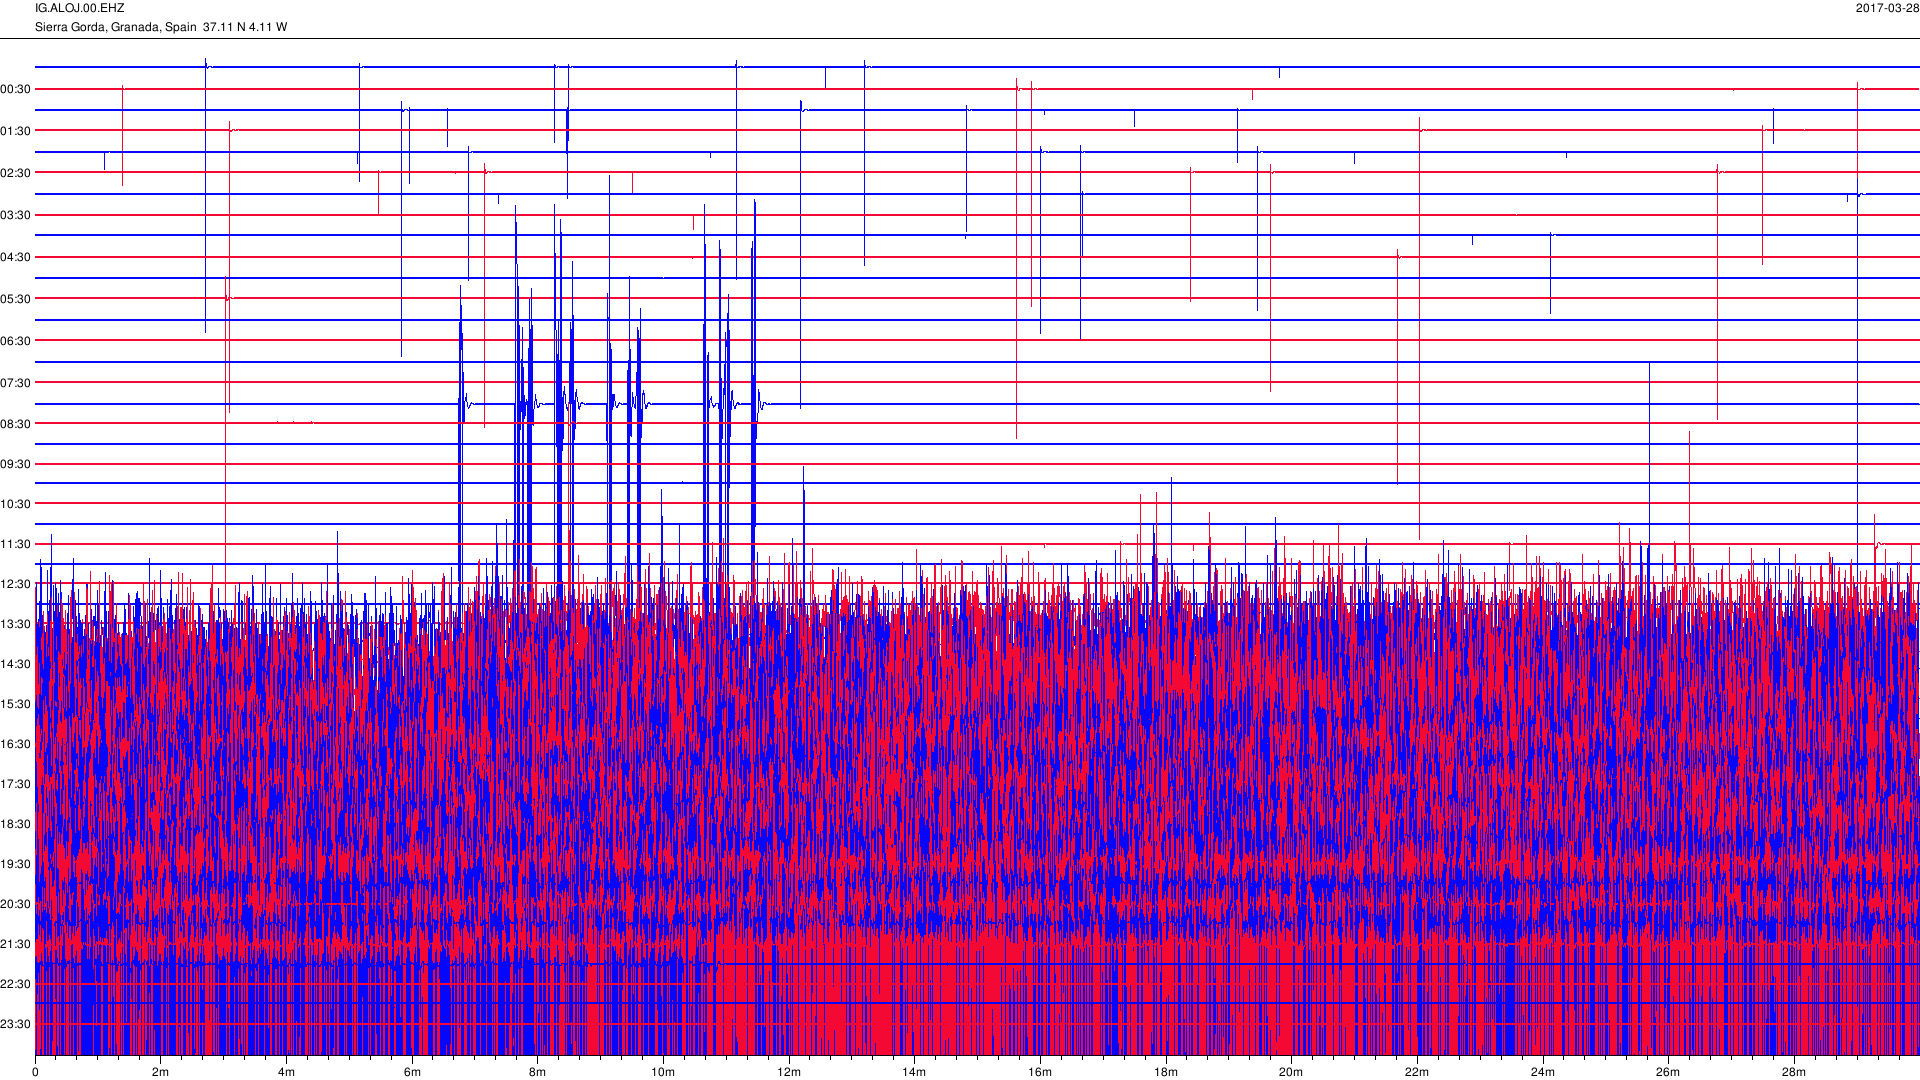Click the 6m minute axis label
Viewport: 1920px width, 1080px height.
pos(412,1072)
